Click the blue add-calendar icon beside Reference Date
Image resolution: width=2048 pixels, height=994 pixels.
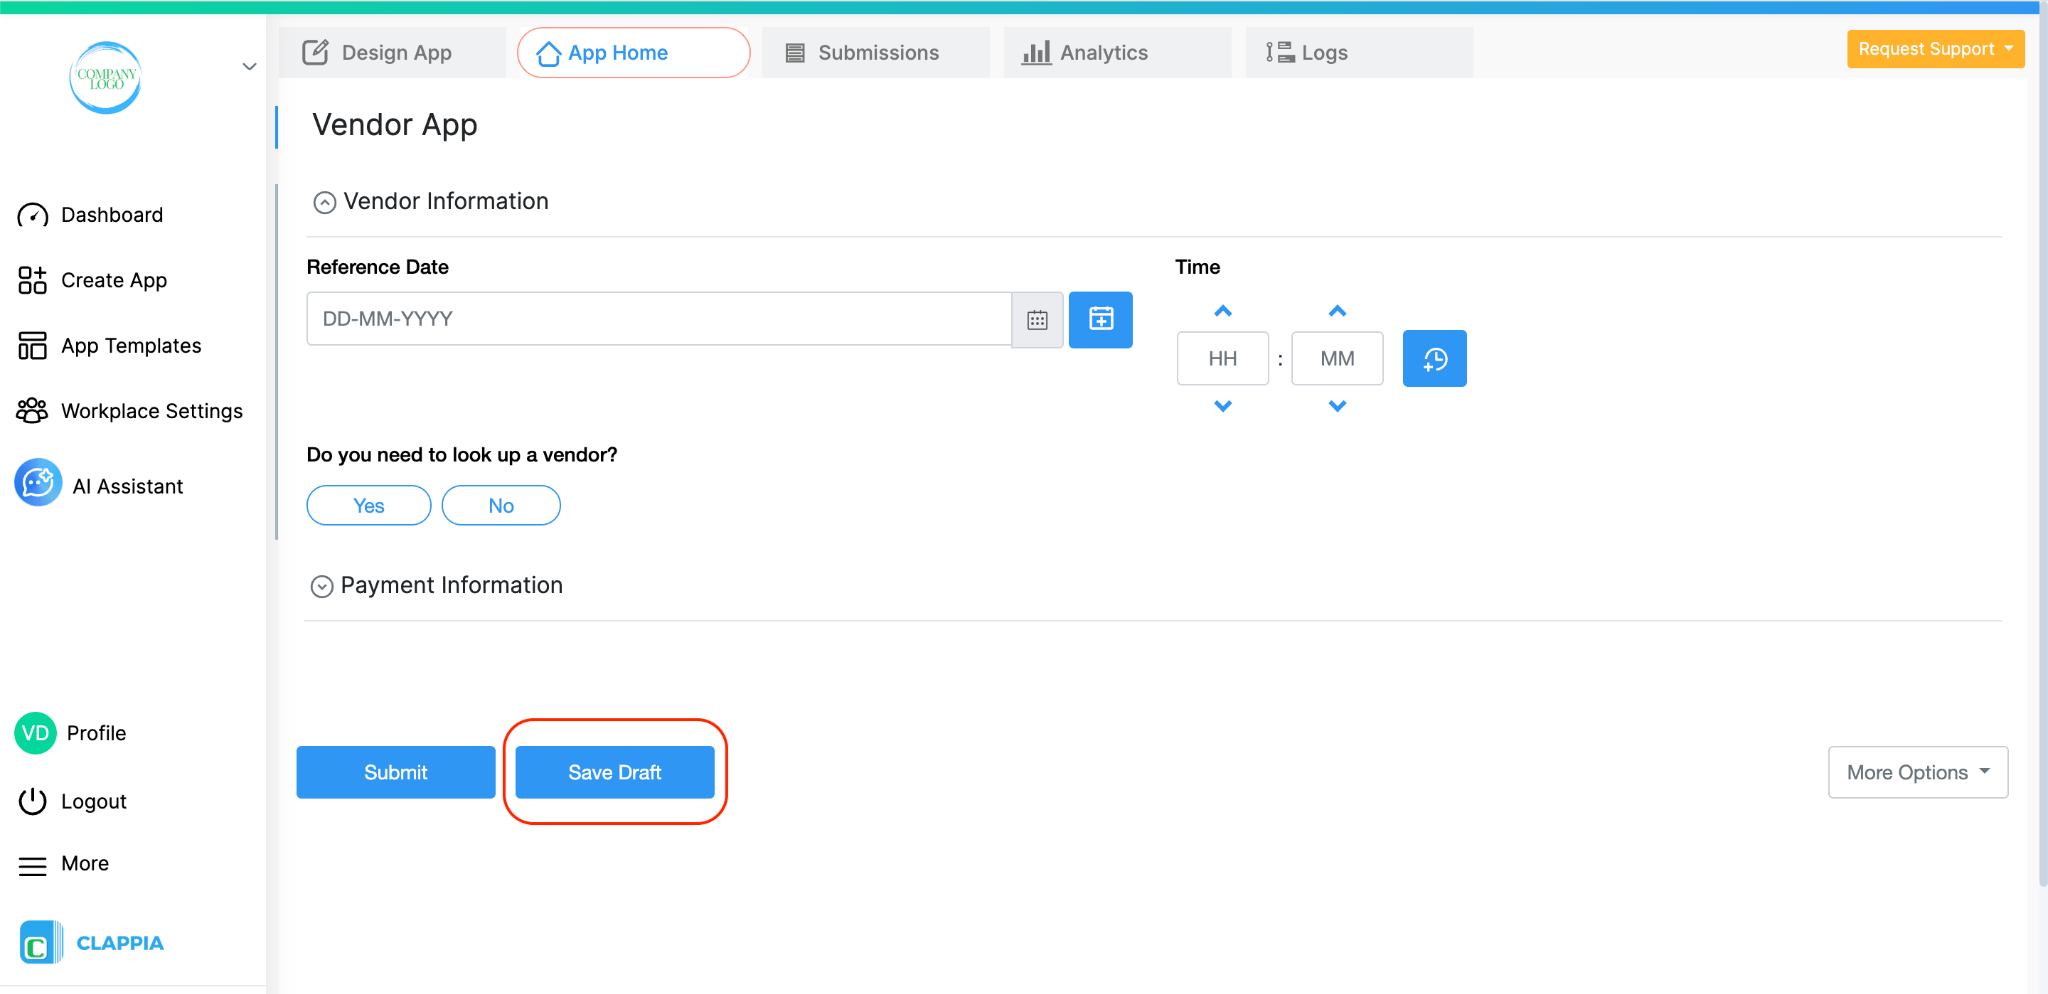1100,319
